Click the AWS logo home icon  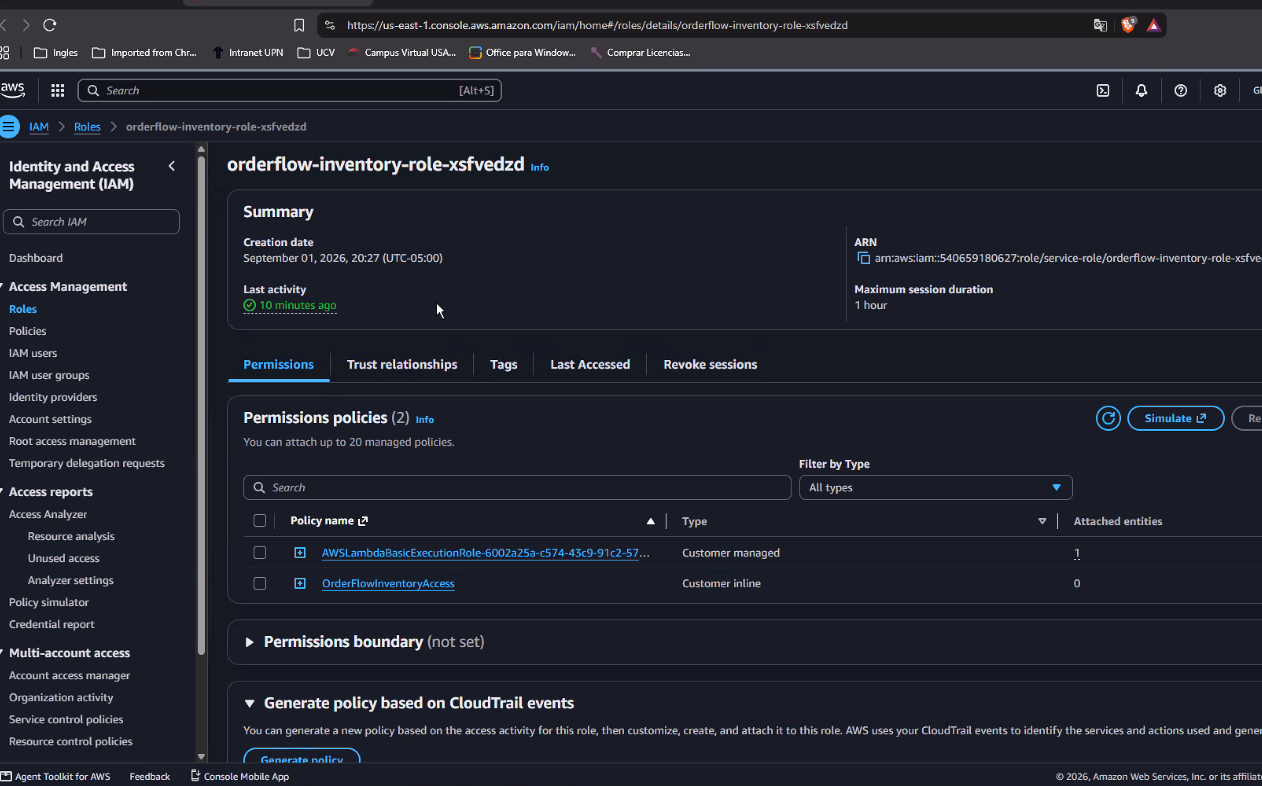(x=12, y=90)
